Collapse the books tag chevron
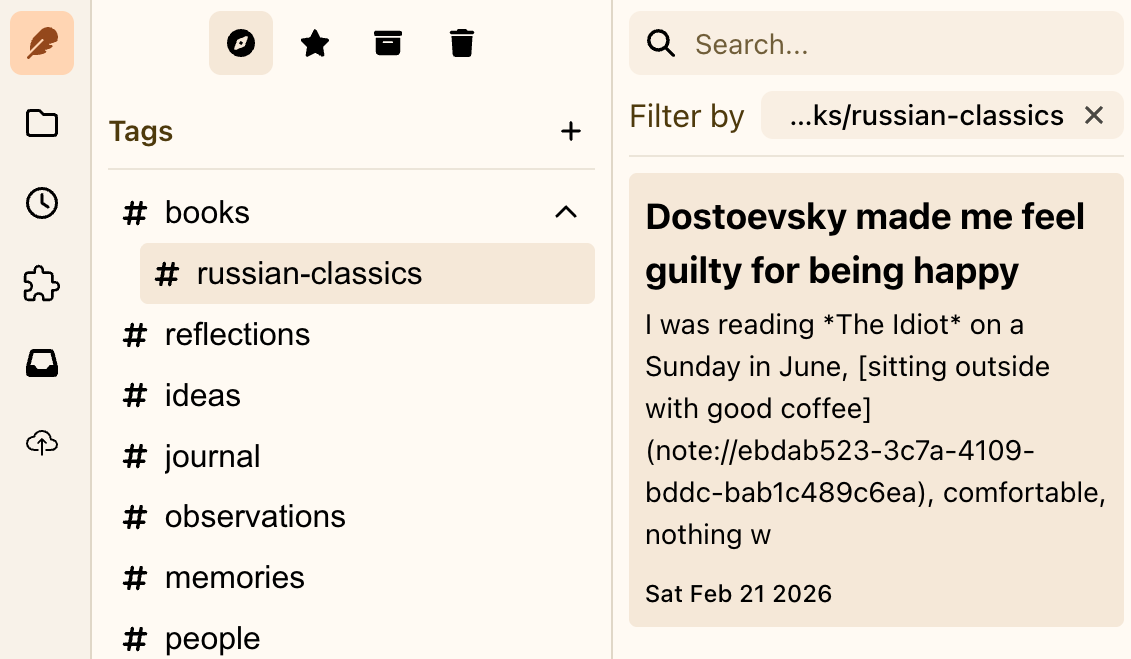Viewport: 1131px width, 659px height. [566, 212]
